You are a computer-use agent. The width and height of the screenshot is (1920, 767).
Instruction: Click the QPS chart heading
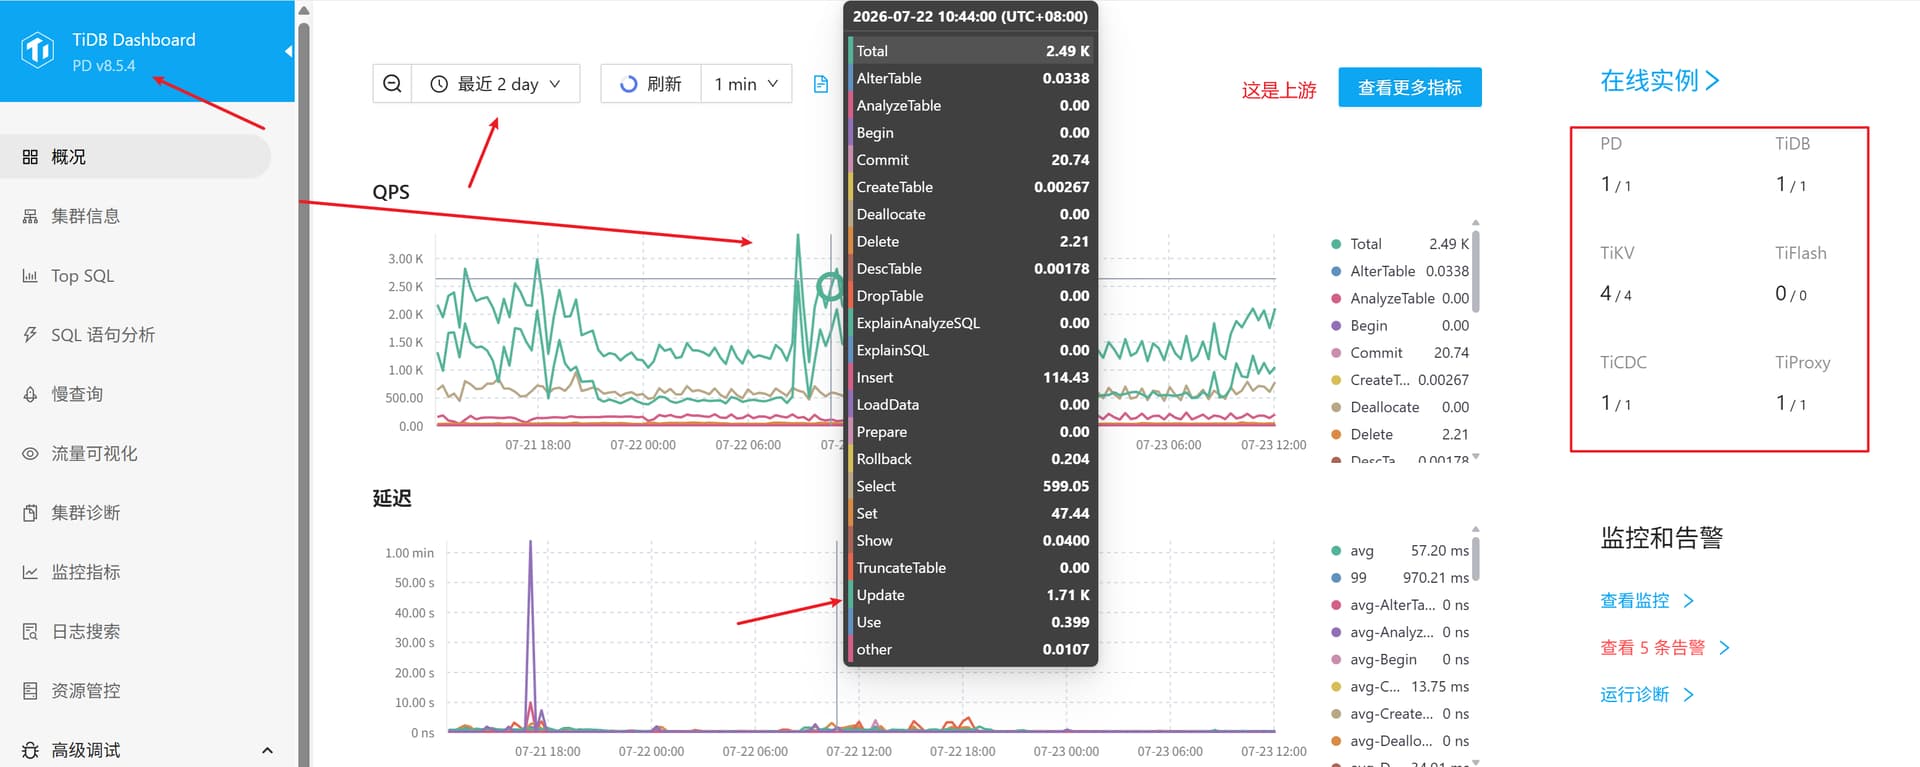(x=391, y=192)
